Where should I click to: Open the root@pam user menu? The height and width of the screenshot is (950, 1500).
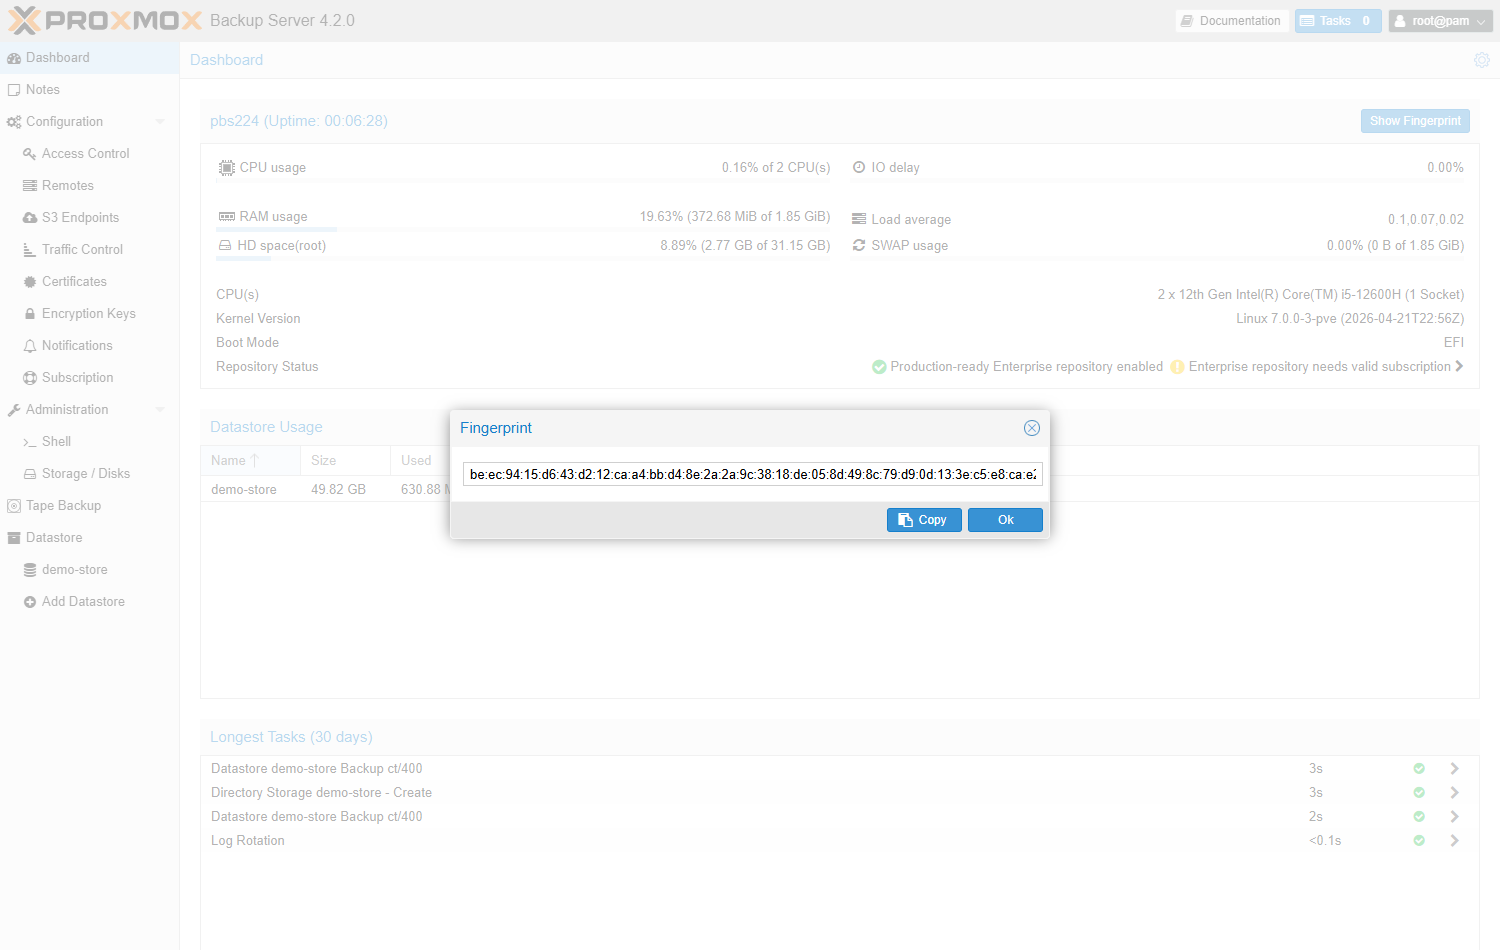point(1441,21)
